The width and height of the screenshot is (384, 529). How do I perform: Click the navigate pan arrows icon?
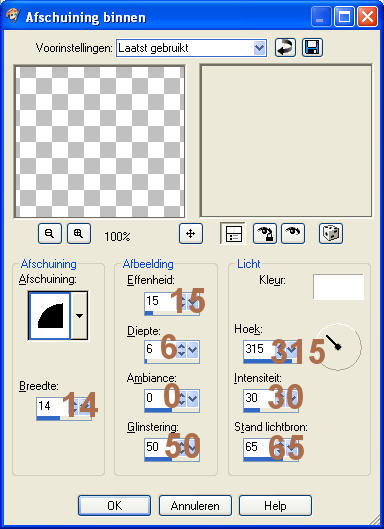click(191, 233)
